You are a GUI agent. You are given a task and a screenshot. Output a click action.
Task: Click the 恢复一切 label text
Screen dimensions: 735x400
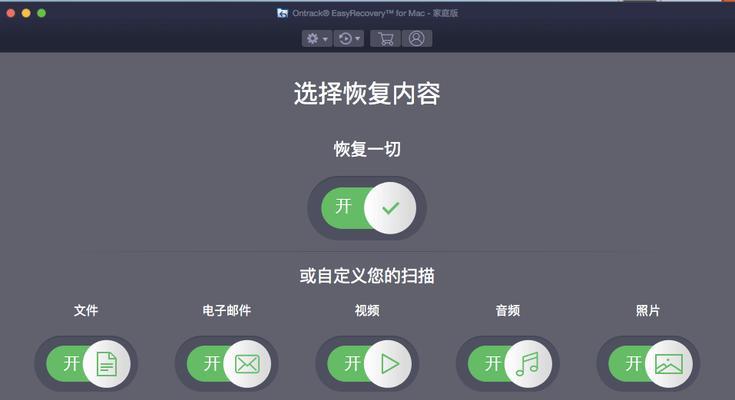(x=367, y=149)
